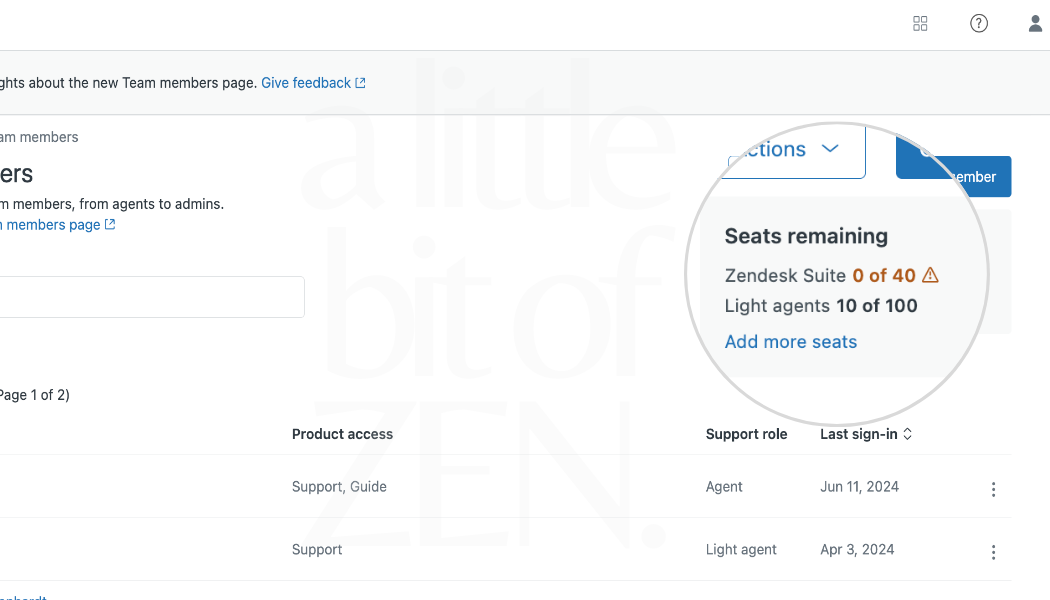The height and width of the screenshot is (600, 1050).
Task: Click the Product access column header
Action: [342, 434]
